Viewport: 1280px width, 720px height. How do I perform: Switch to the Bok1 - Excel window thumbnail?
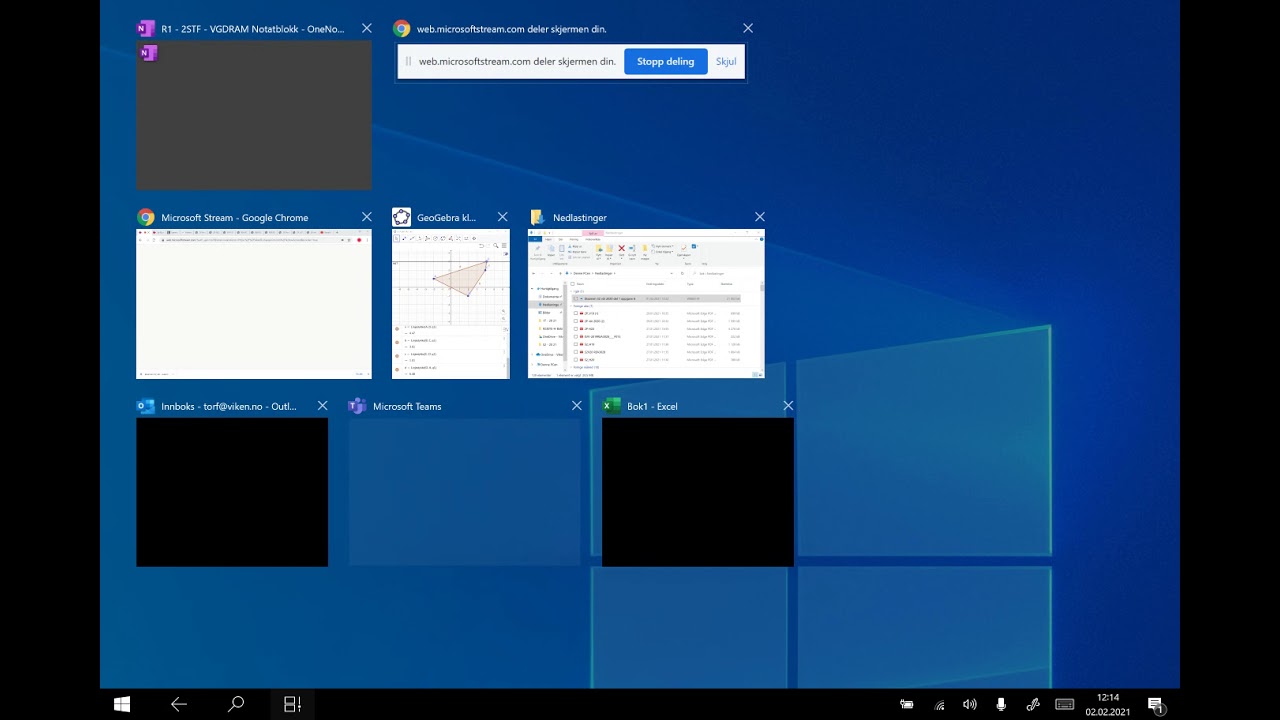698,492
